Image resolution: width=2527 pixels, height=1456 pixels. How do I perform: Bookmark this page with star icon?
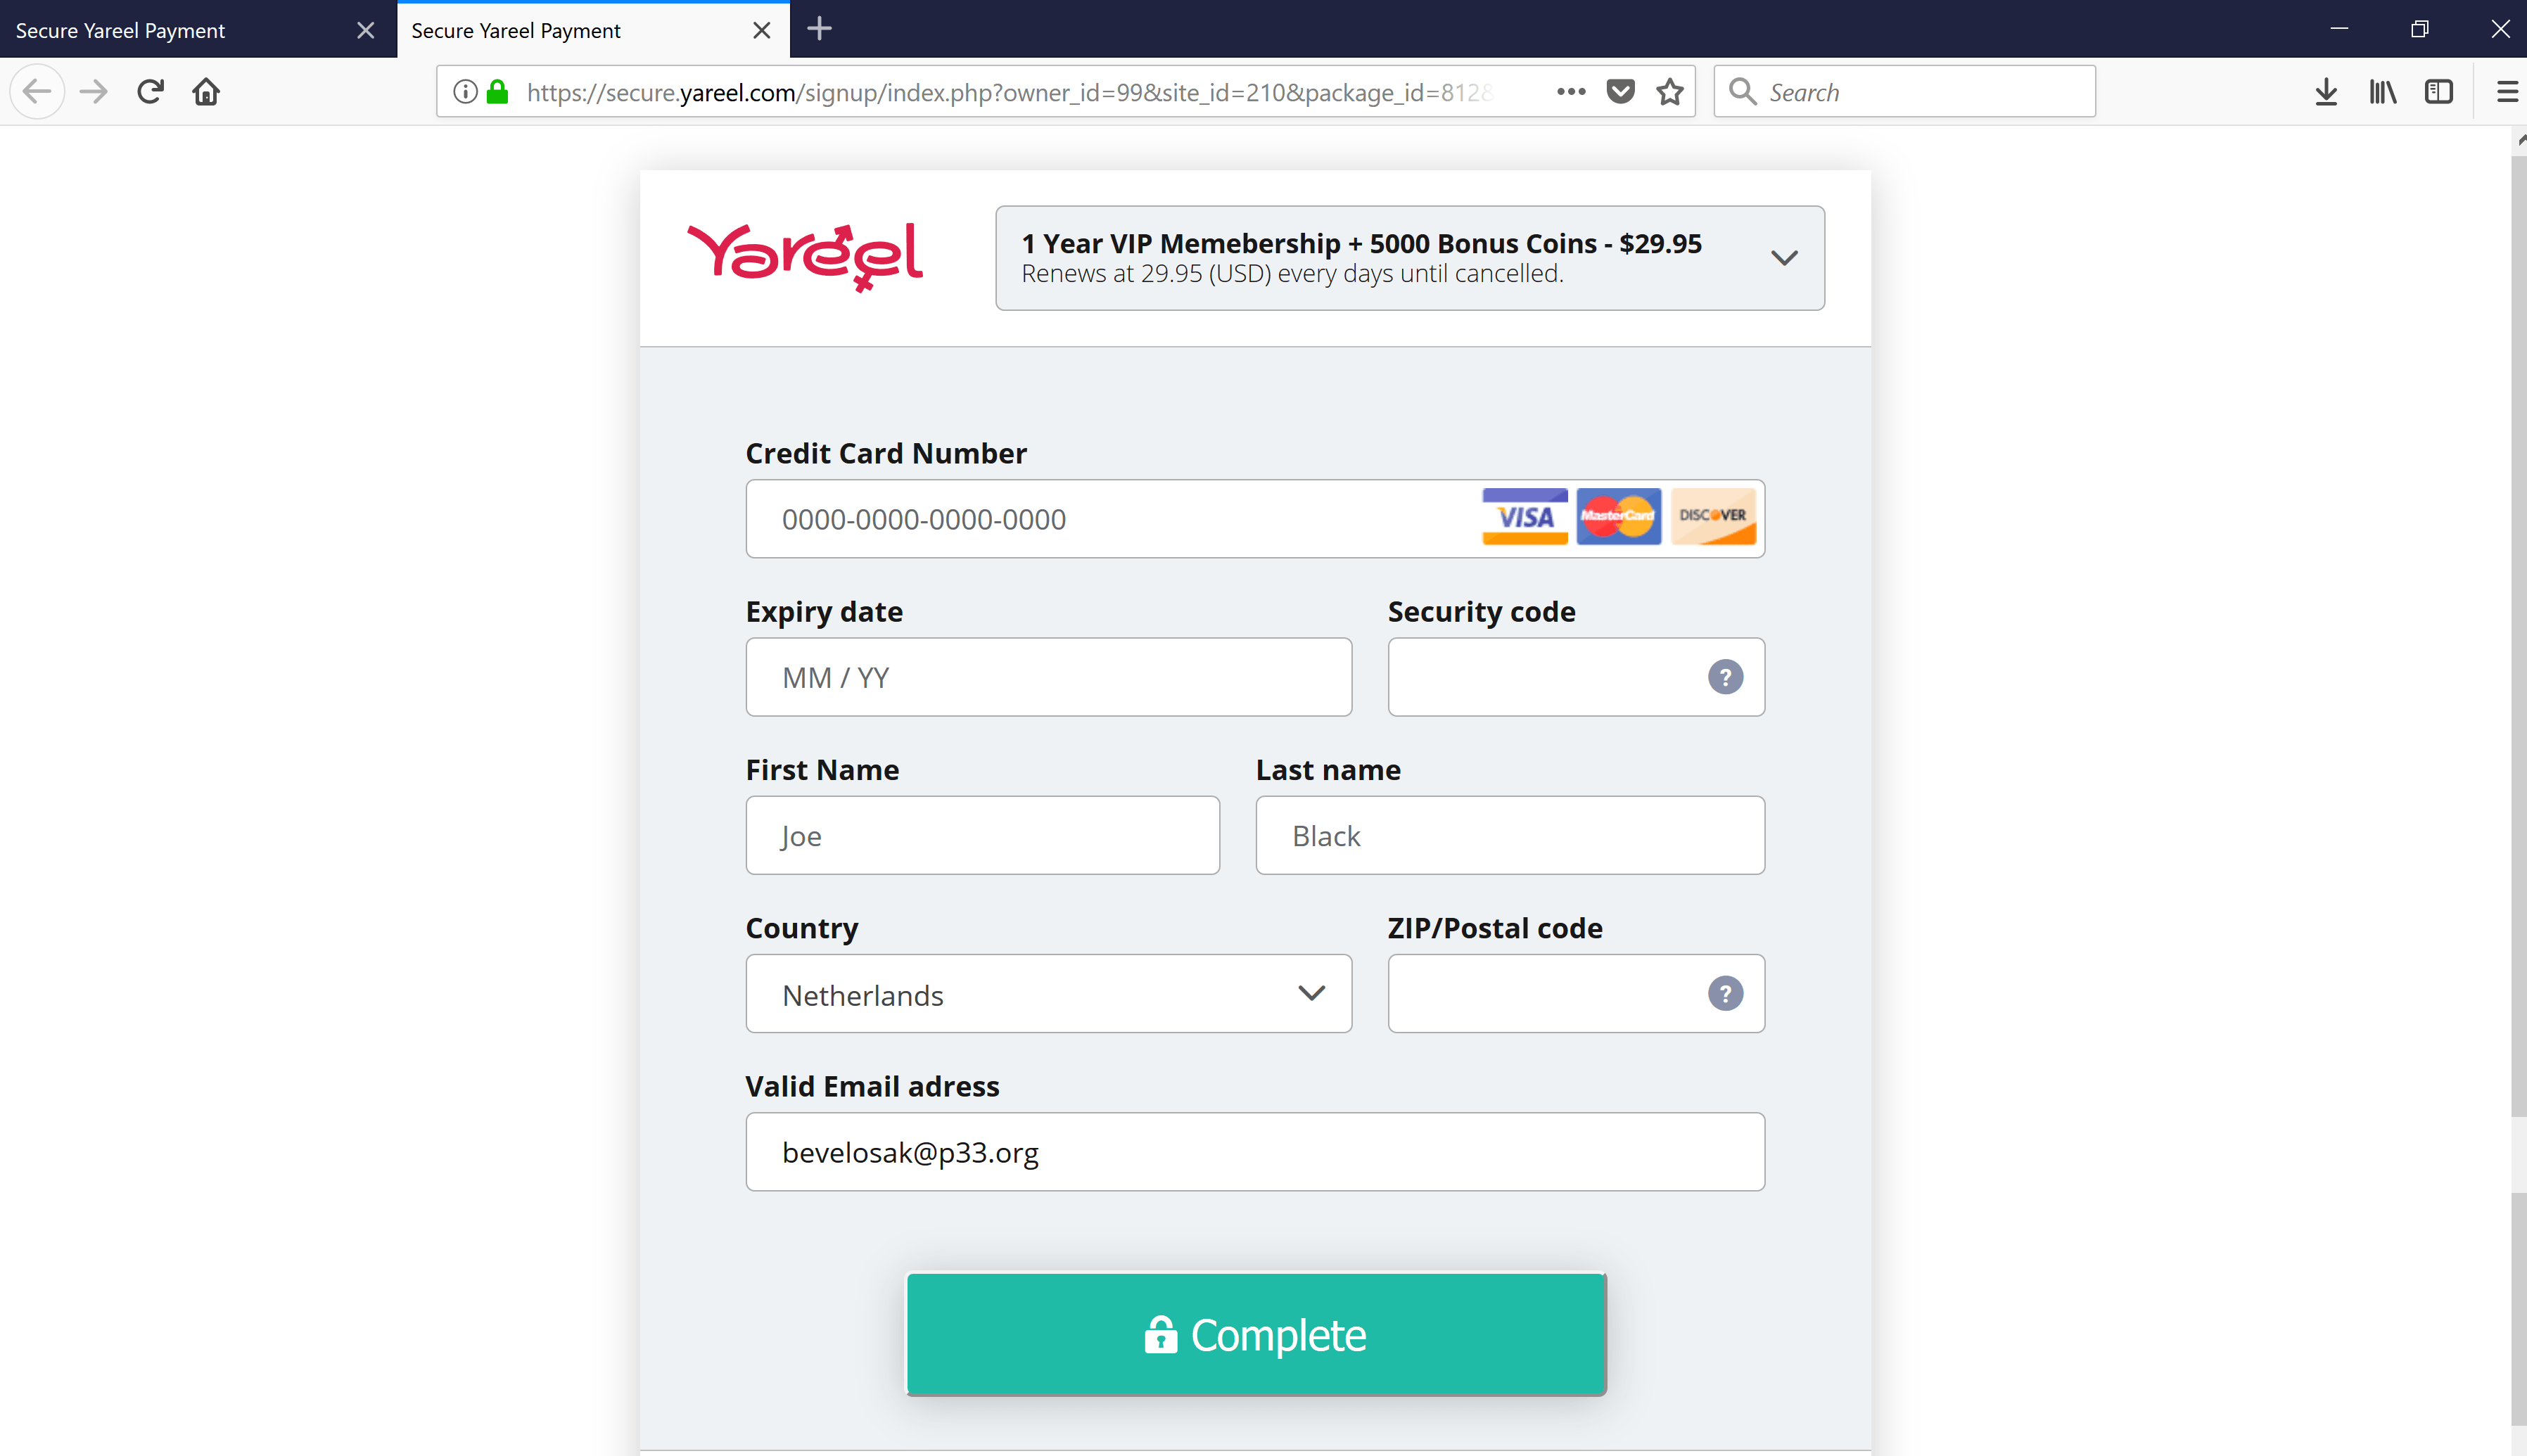(1669, 92)
